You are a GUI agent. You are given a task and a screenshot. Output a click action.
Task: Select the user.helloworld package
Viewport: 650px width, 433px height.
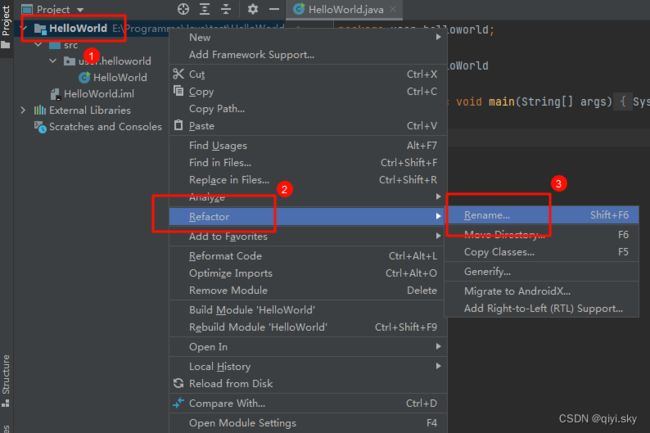114,61
